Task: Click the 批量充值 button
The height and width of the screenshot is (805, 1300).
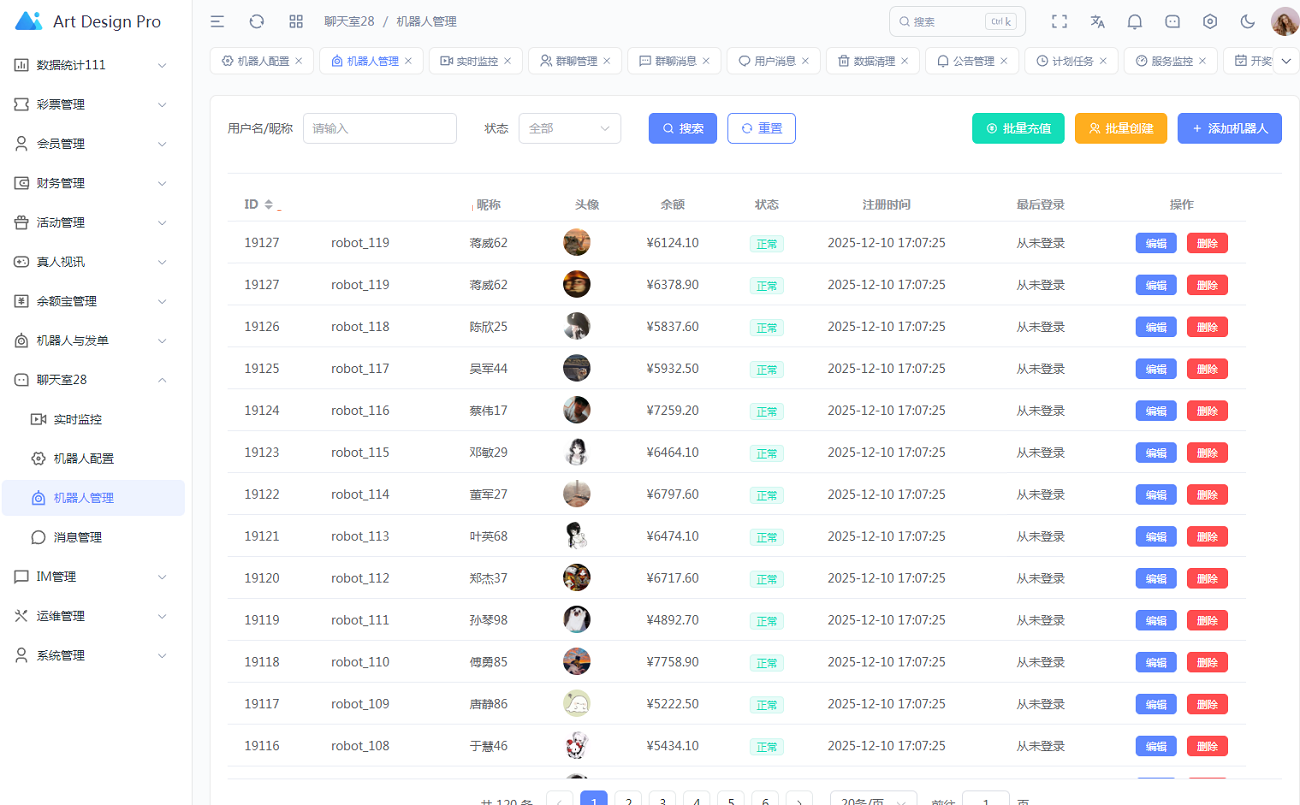Action: click(1018, 128)
